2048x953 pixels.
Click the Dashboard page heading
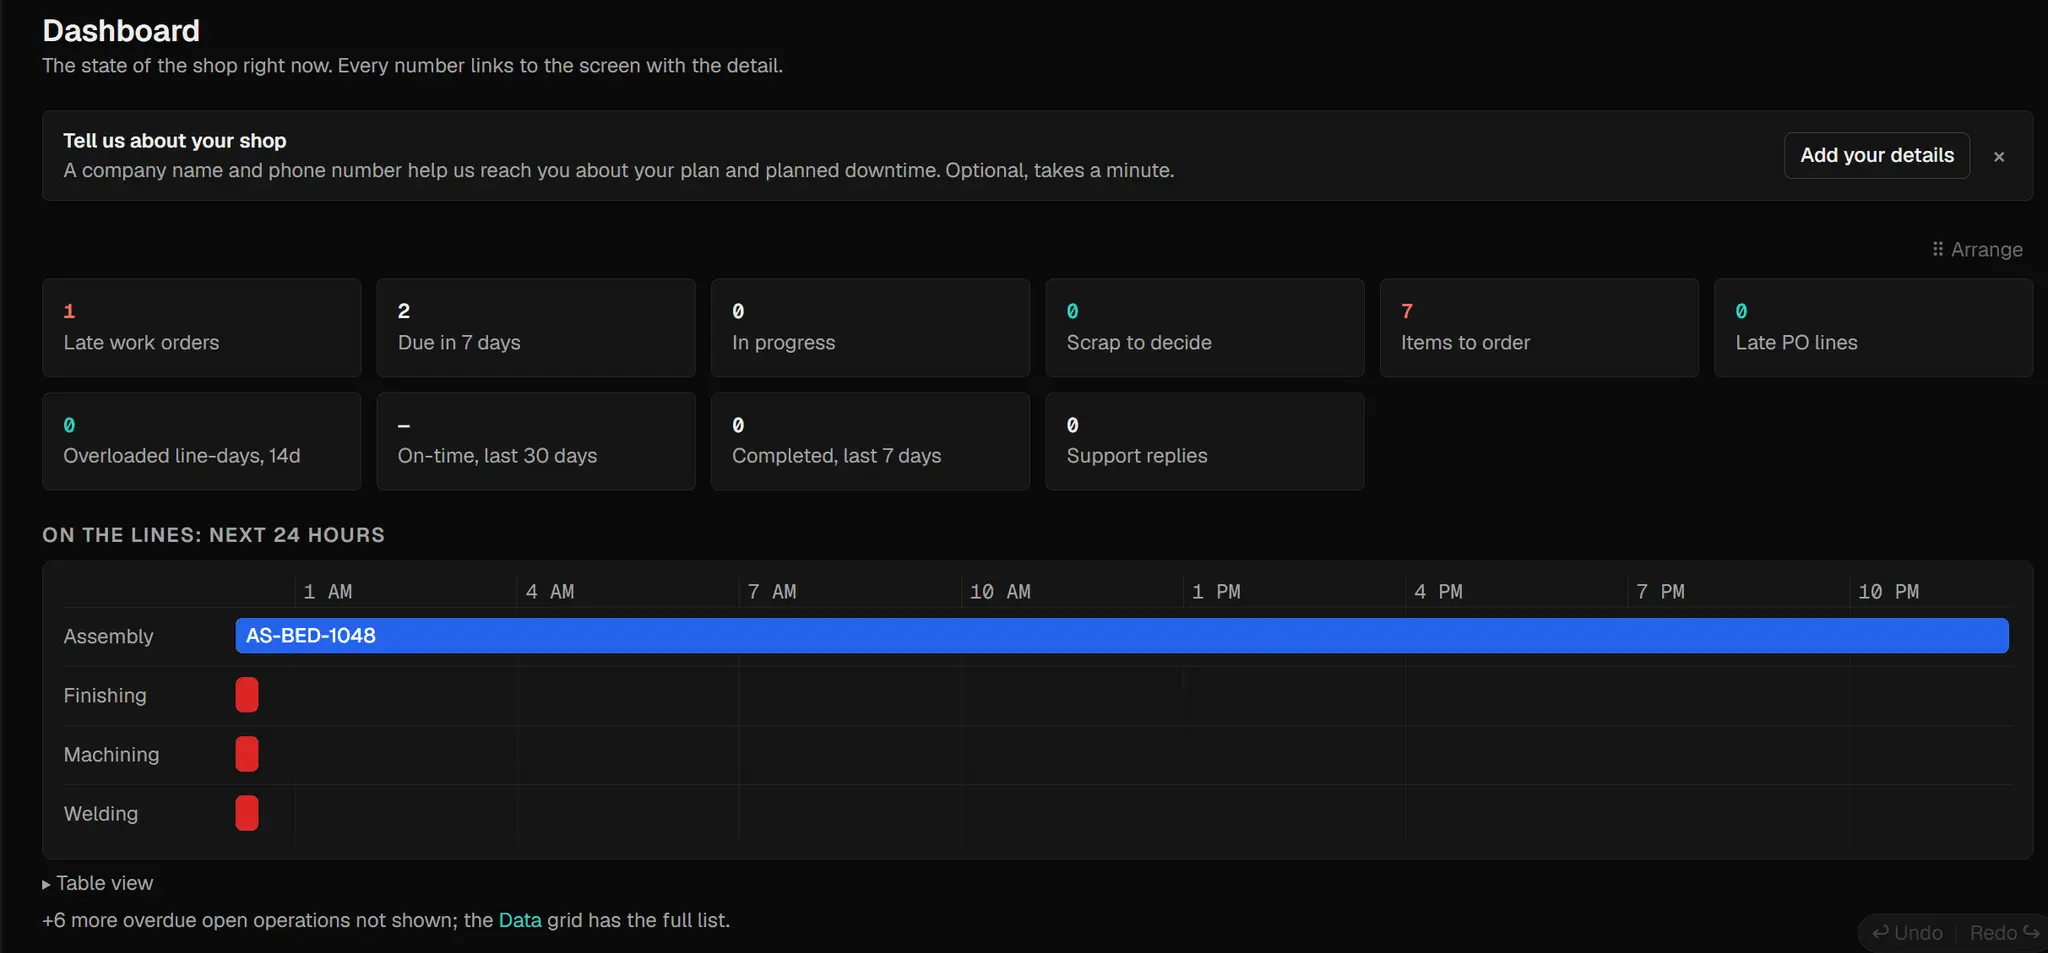pyautogui.click(x=121, y=31)
